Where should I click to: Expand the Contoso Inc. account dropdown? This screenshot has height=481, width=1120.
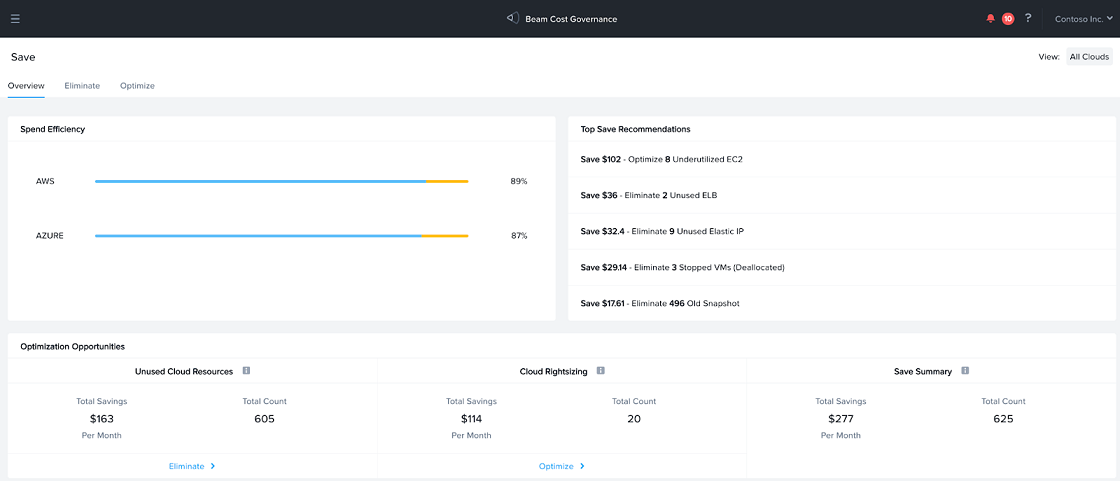pyautogui.click(x=1084, y=18)
